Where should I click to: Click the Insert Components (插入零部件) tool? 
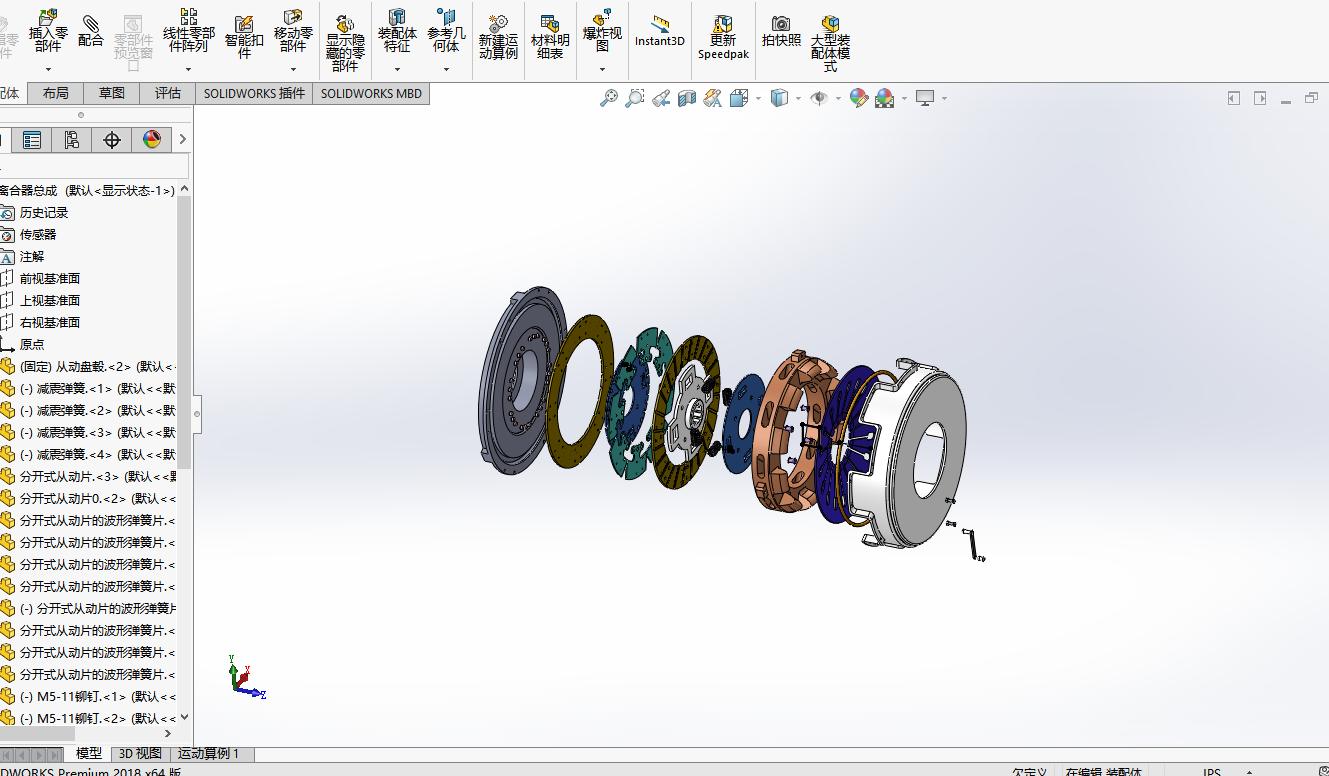tap(48, 31)
